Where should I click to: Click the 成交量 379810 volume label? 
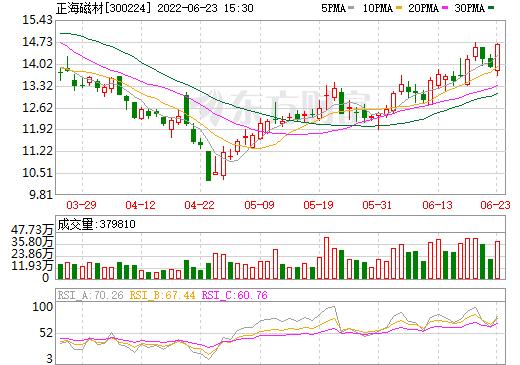pyautogui.click(x=96, y=224)
